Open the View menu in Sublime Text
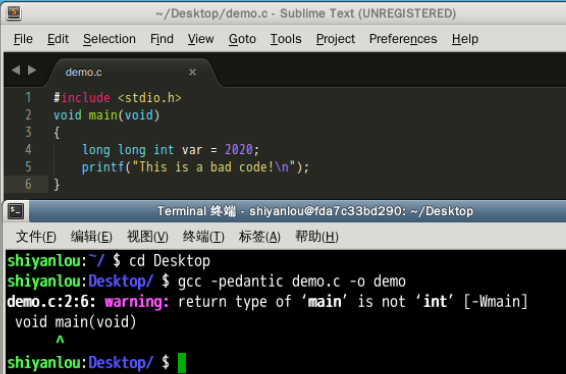 pyautogui.click(x=201, y=39)
